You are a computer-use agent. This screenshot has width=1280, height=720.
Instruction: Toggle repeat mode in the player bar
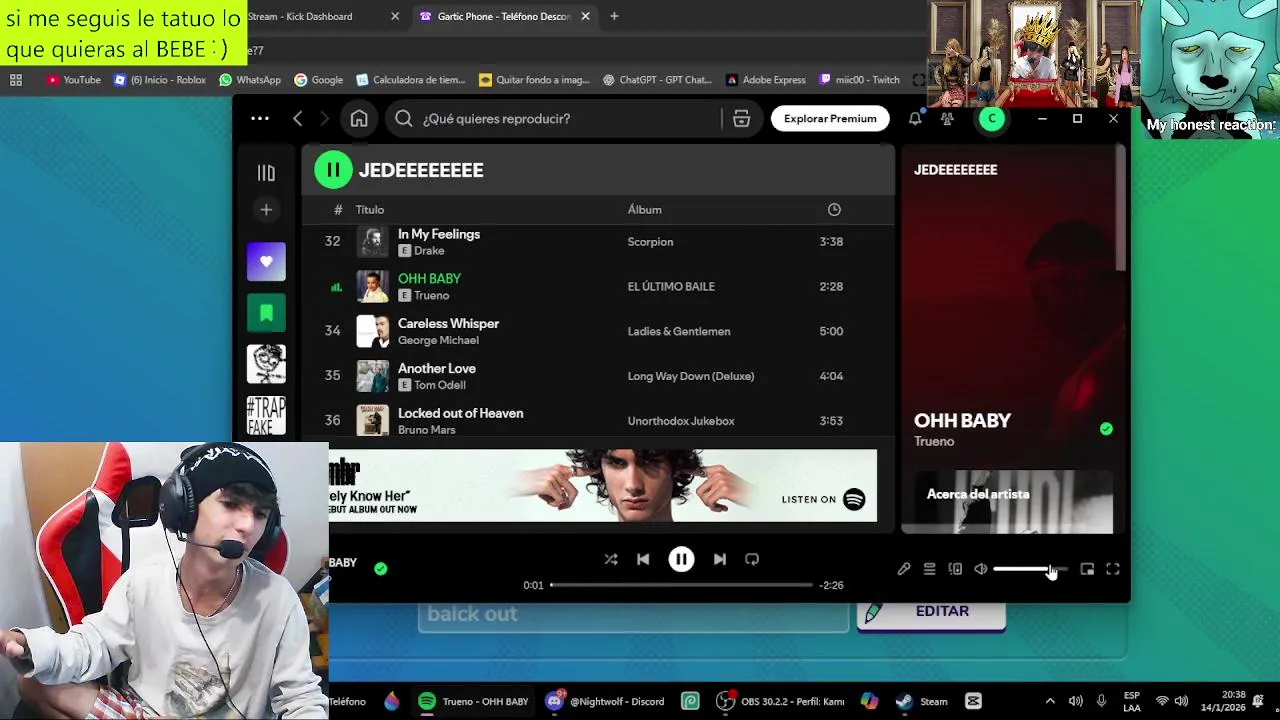pos(752,560)
